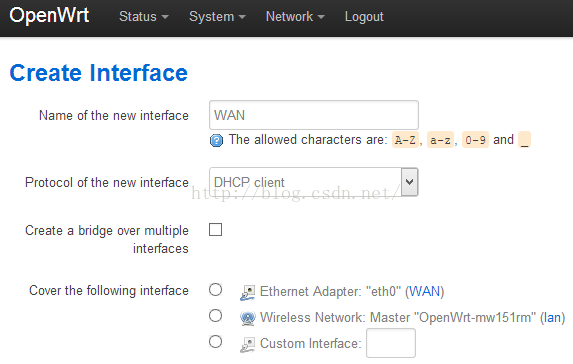
Task: Click the arrow on the protocol combo box
Action: (409, 182)
